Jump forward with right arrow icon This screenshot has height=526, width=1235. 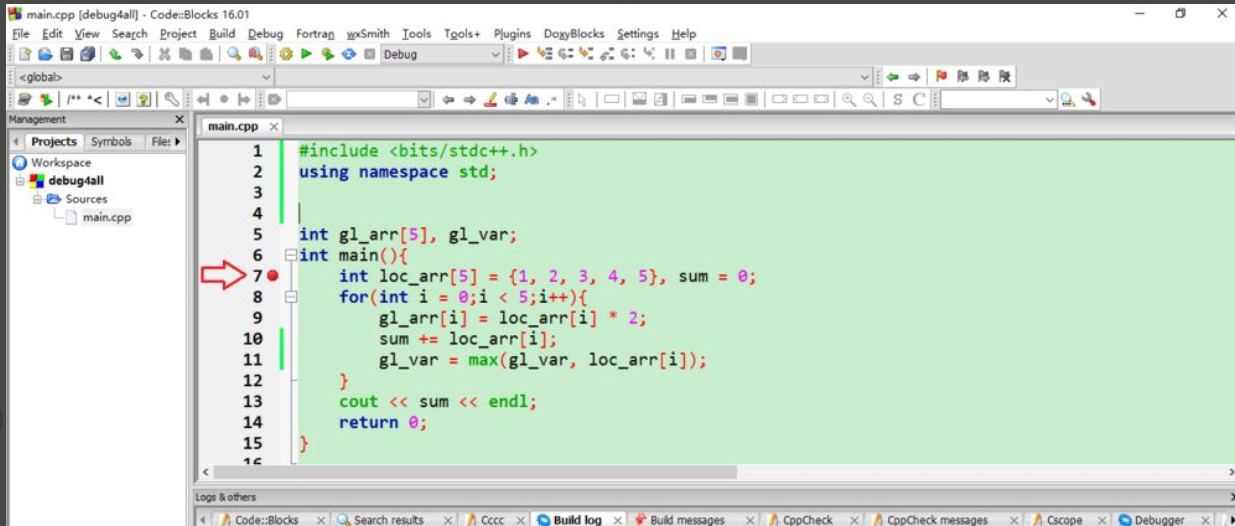pos(914,76)
